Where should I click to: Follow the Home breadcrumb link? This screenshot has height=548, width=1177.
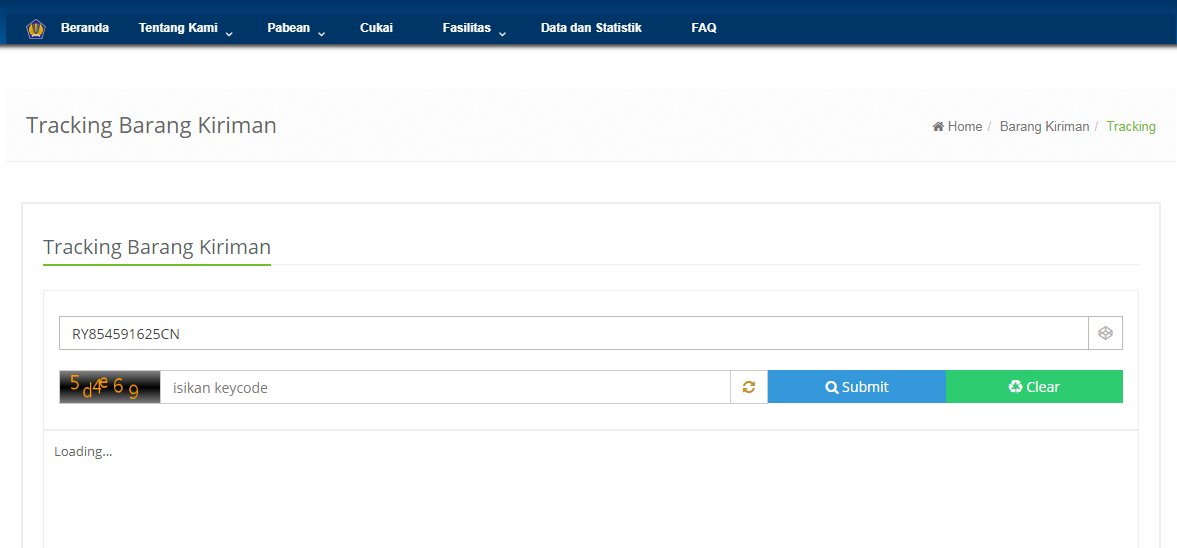965,126
